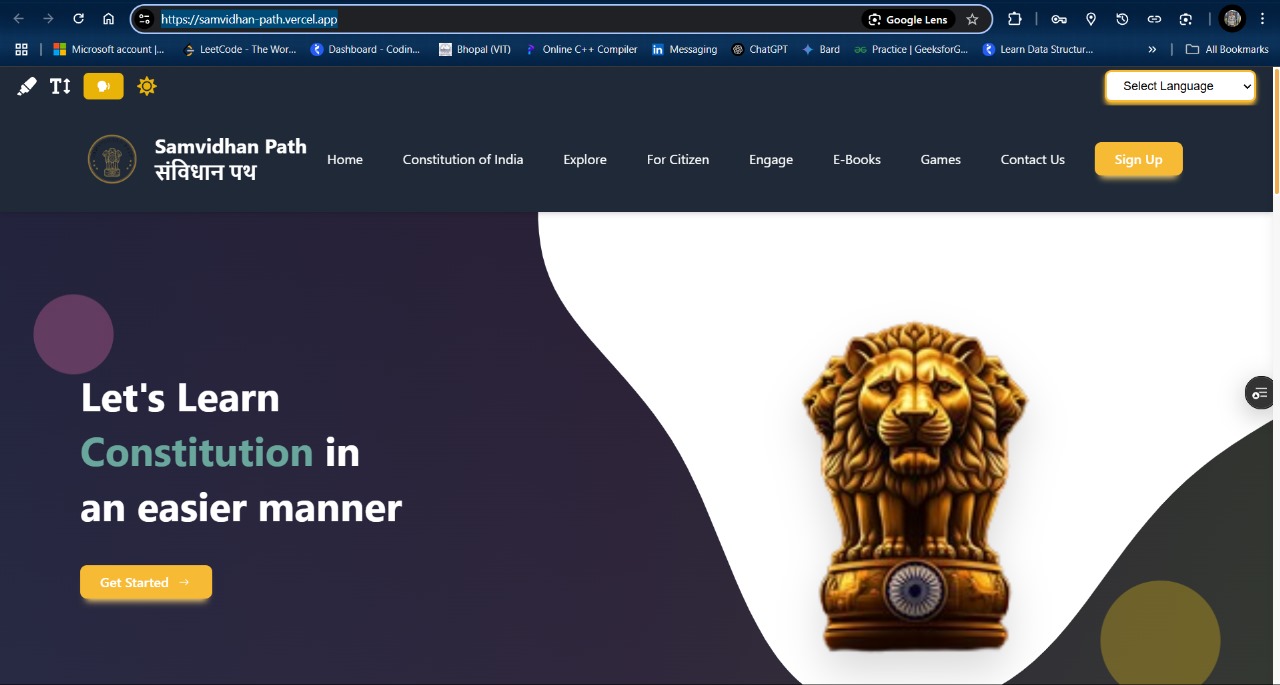Bookmark this page with the star icon

pos(972,19)
